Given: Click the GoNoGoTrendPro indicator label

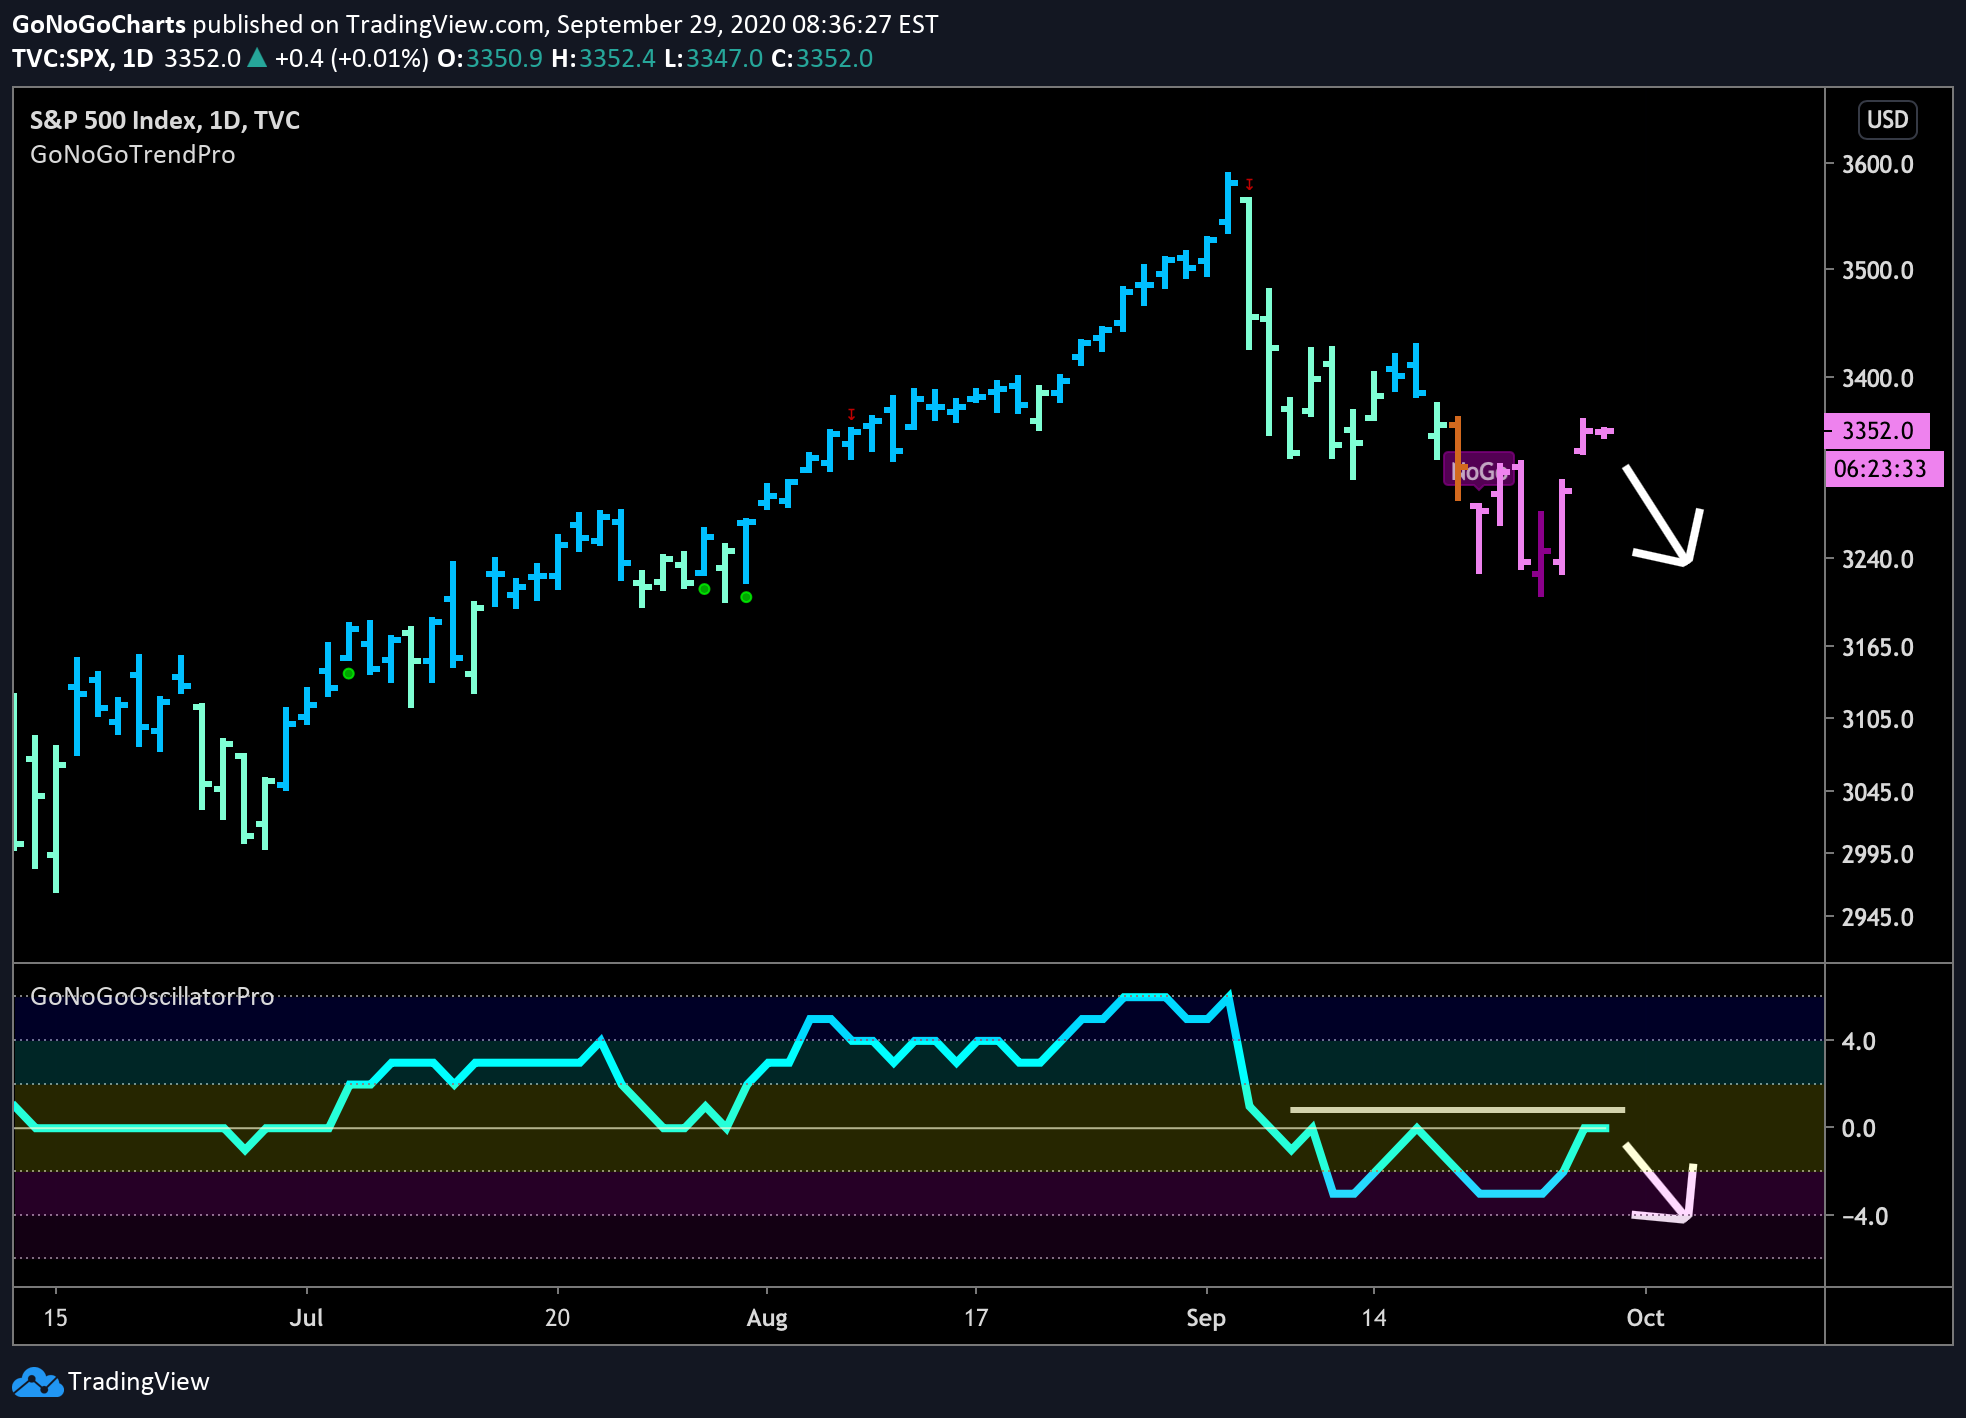Looking at the screenshot, I should [133, 155].
